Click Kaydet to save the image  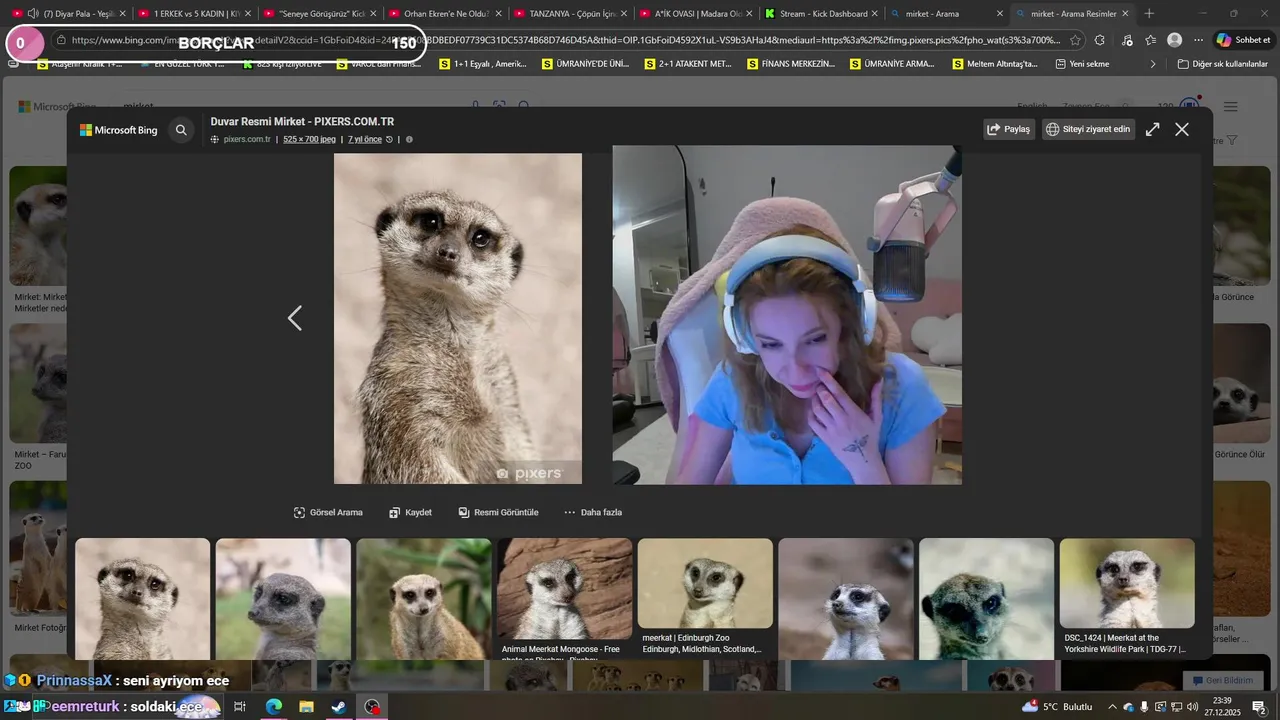(x=410, y=512)
